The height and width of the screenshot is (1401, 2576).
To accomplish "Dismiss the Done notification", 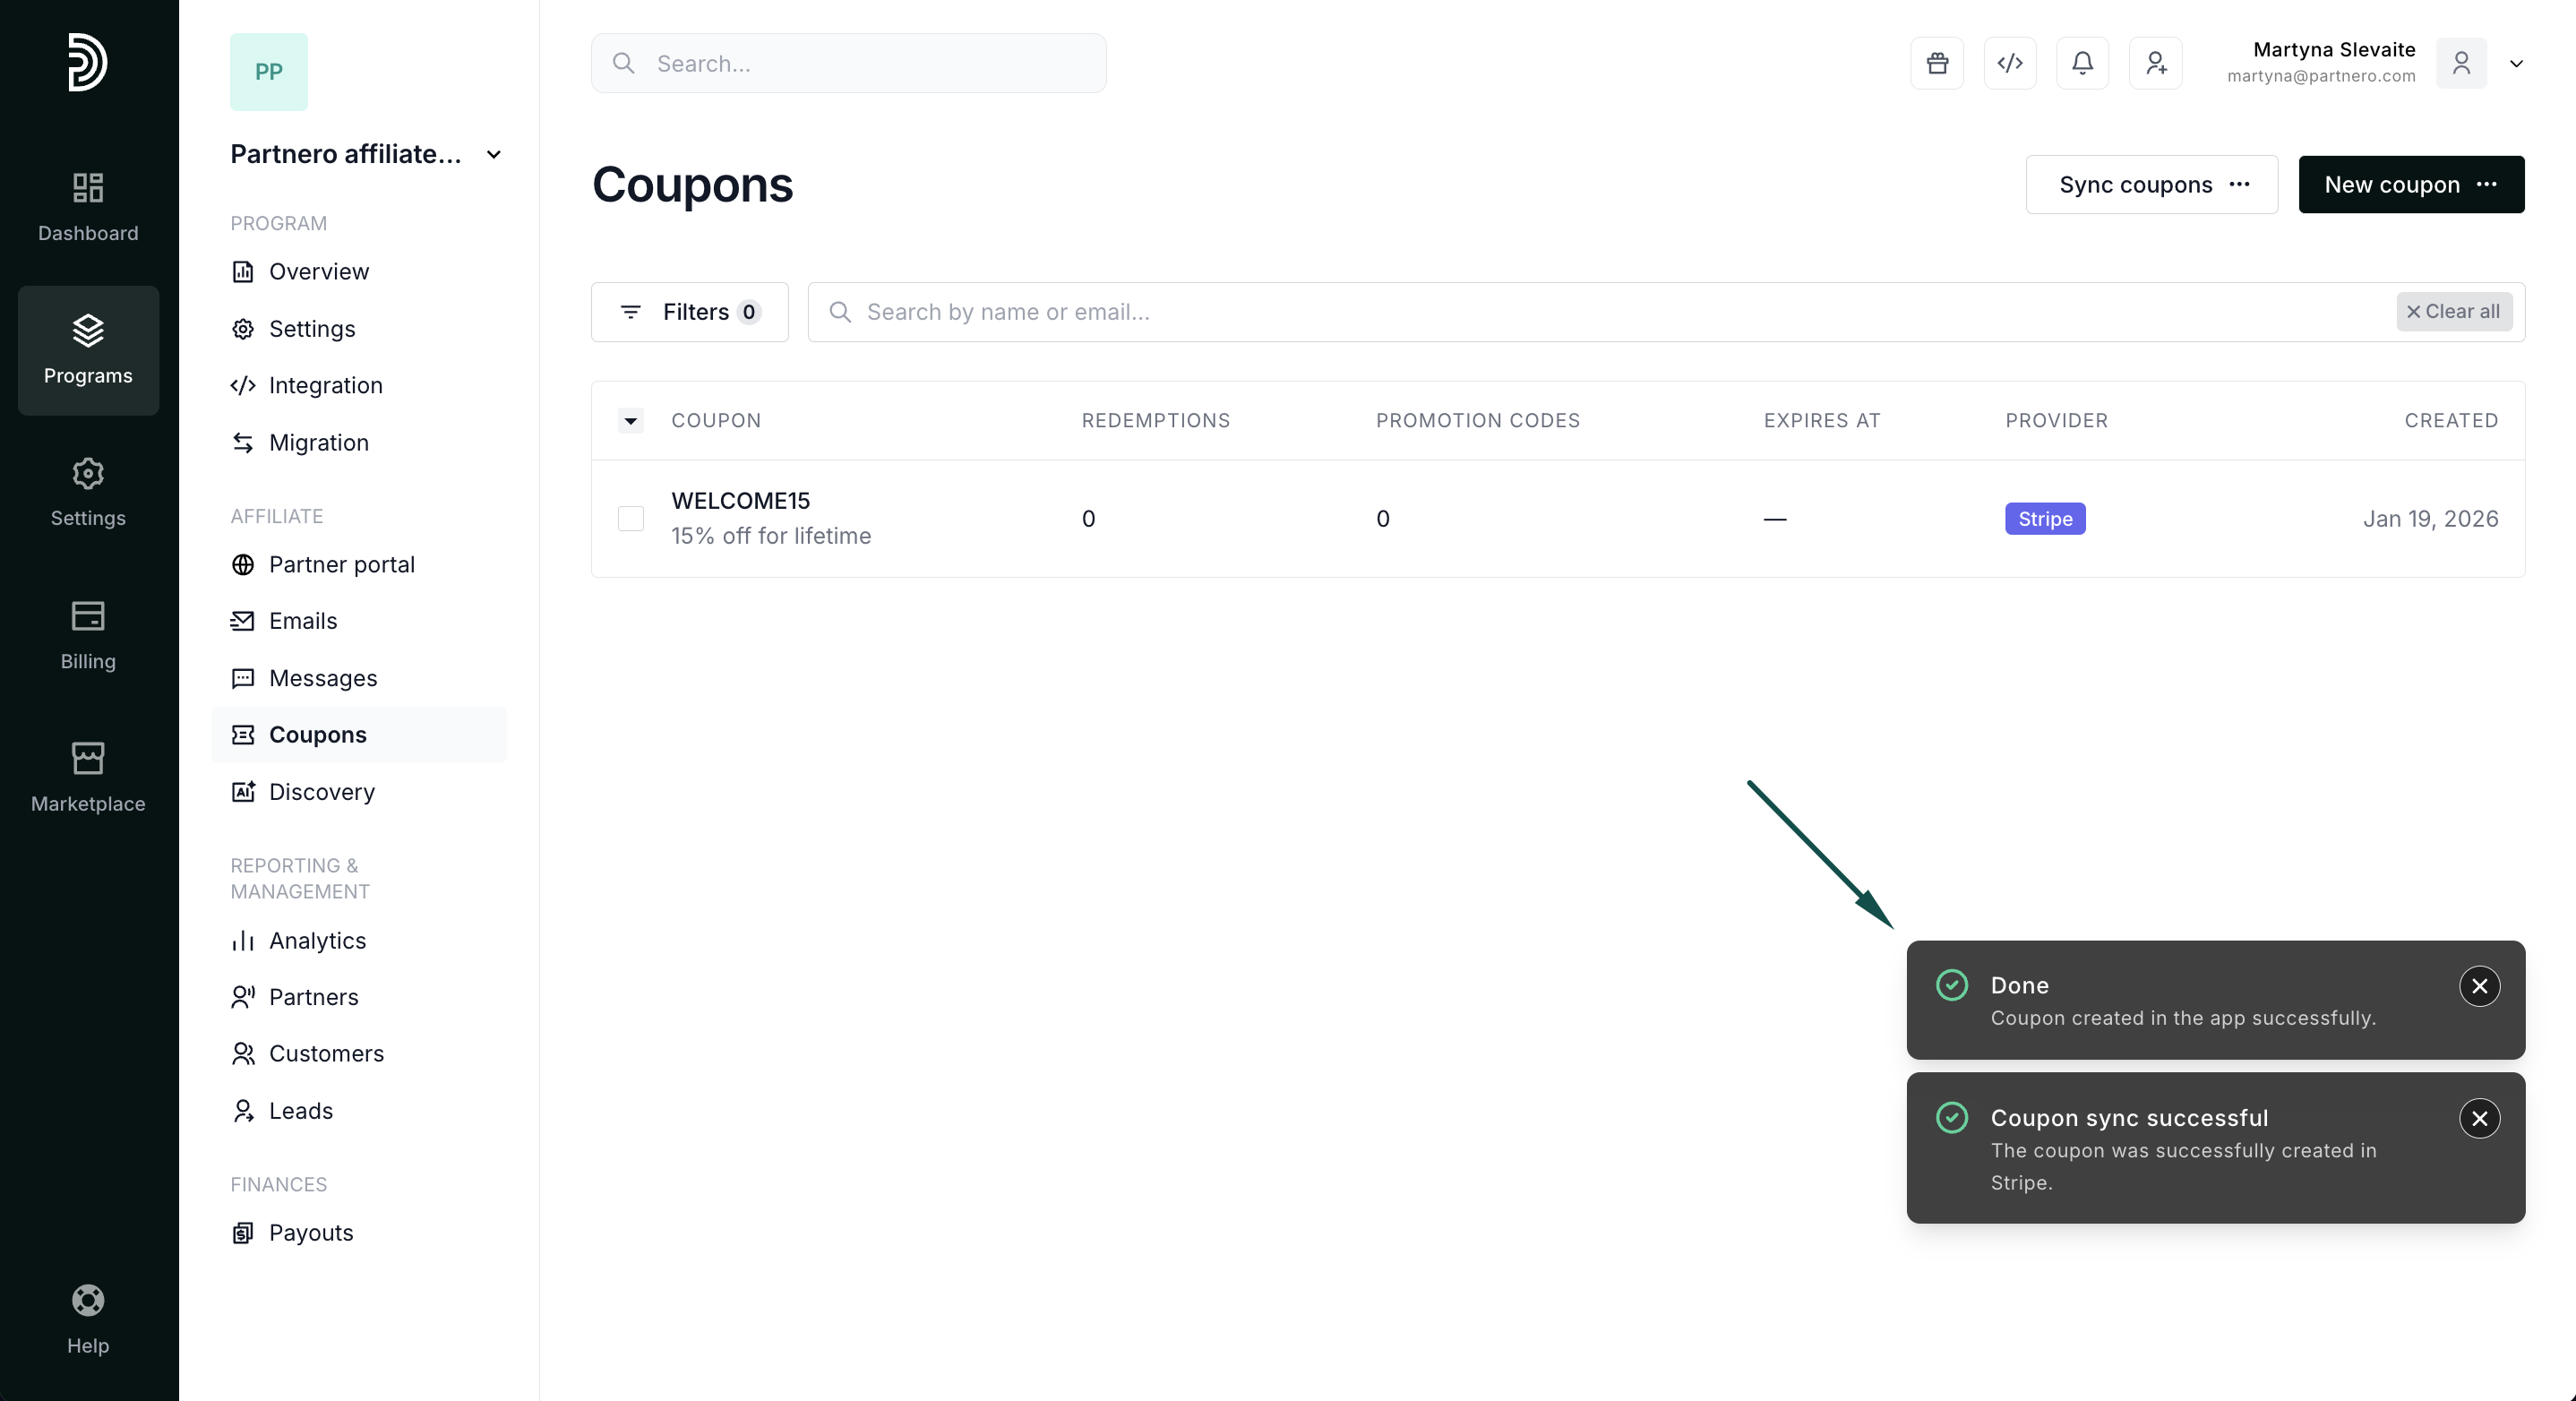I will click(2479, 986).
